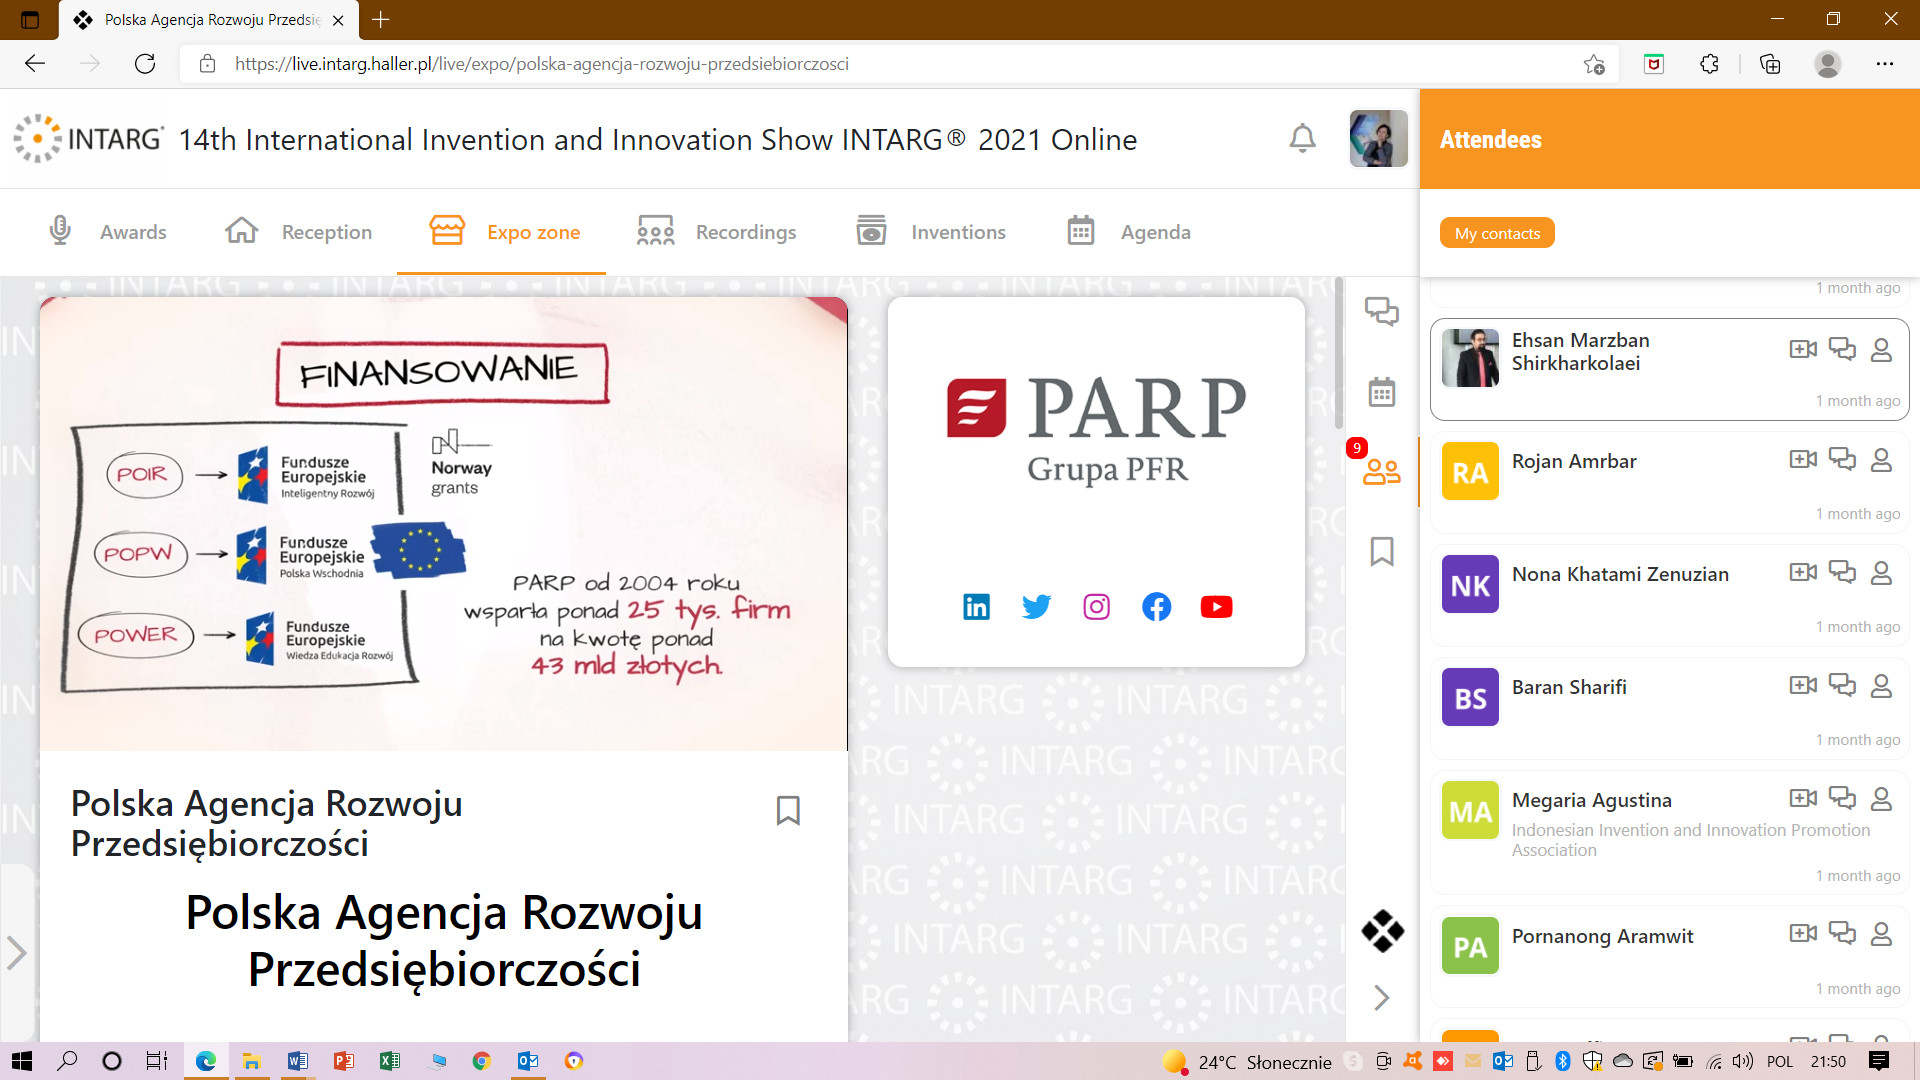Open File Explorer from the taskbar
Viewport: 1920px width, 1080px height.
pyautogui.click(x=251, y=1061)
